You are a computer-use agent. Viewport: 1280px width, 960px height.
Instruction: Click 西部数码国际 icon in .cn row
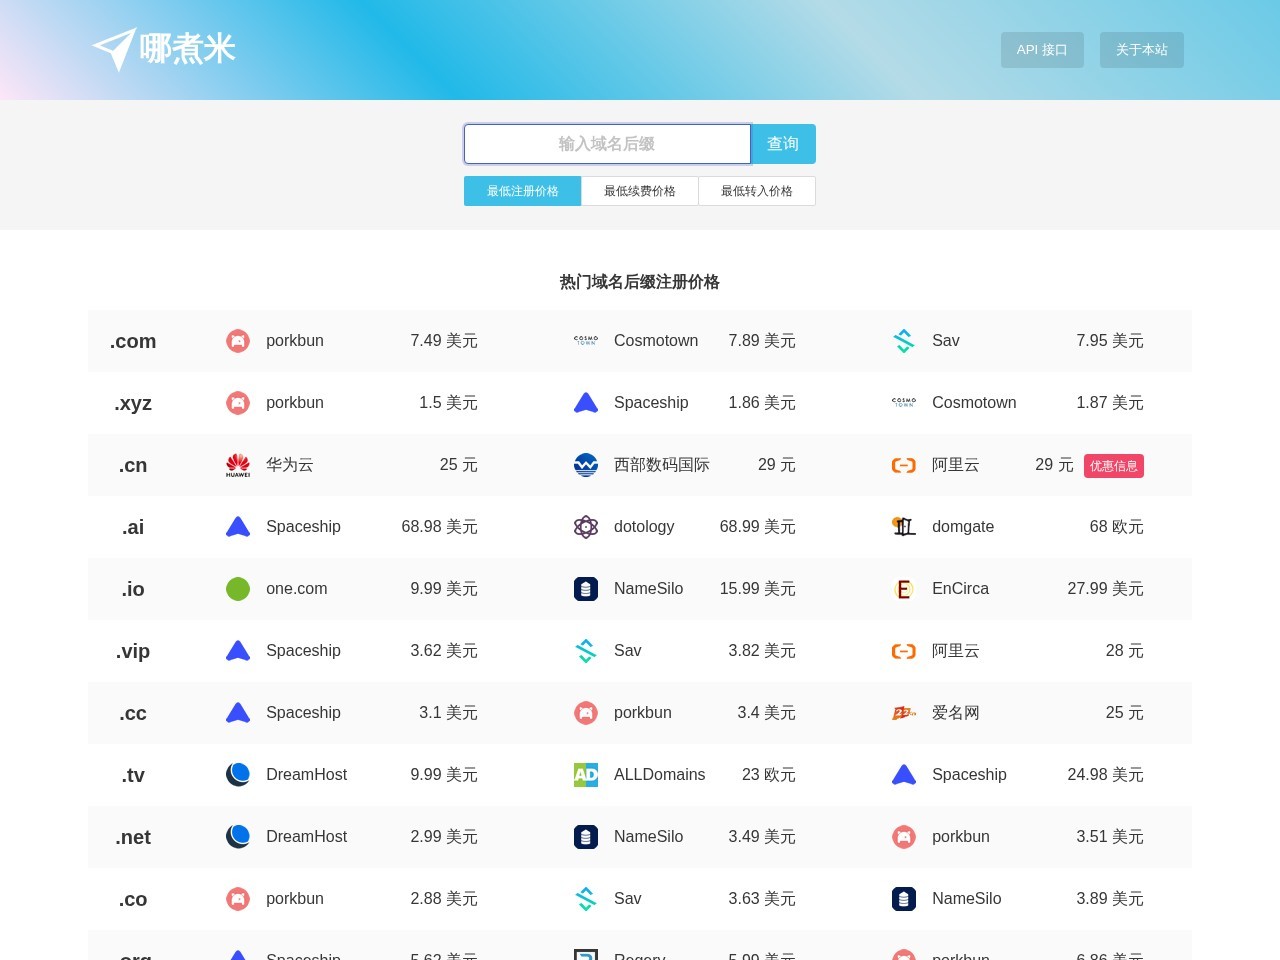(x=586, y=465)
